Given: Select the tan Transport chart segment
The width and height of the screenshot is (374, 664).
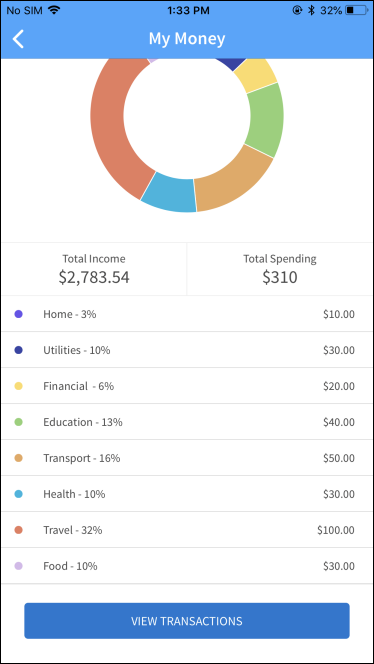Looking at the screenshot, I should pyautogui.click(x=233, y=179).
